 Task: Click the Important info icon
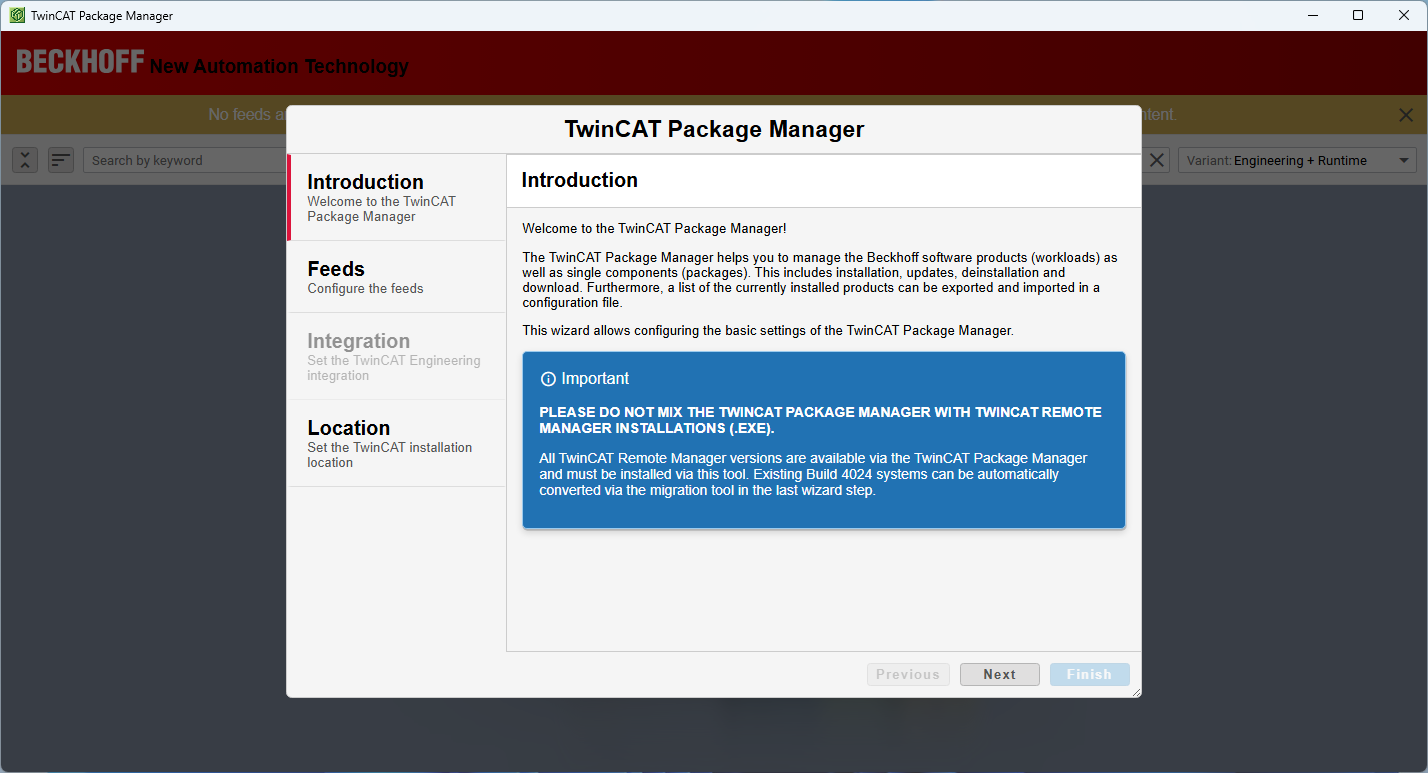pyautogui.click(x=548, y=379)
